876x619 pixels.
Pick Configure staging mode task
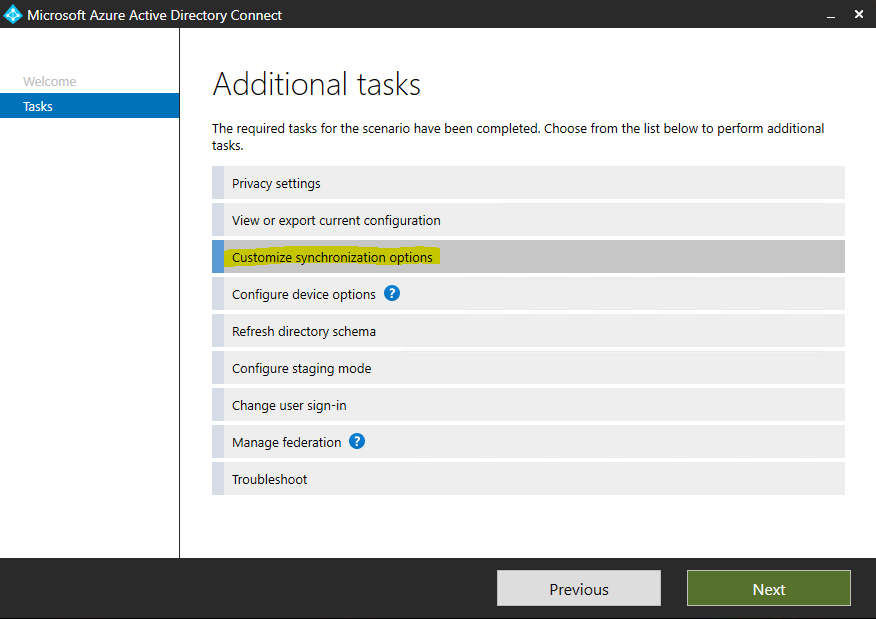click(528, 368)
